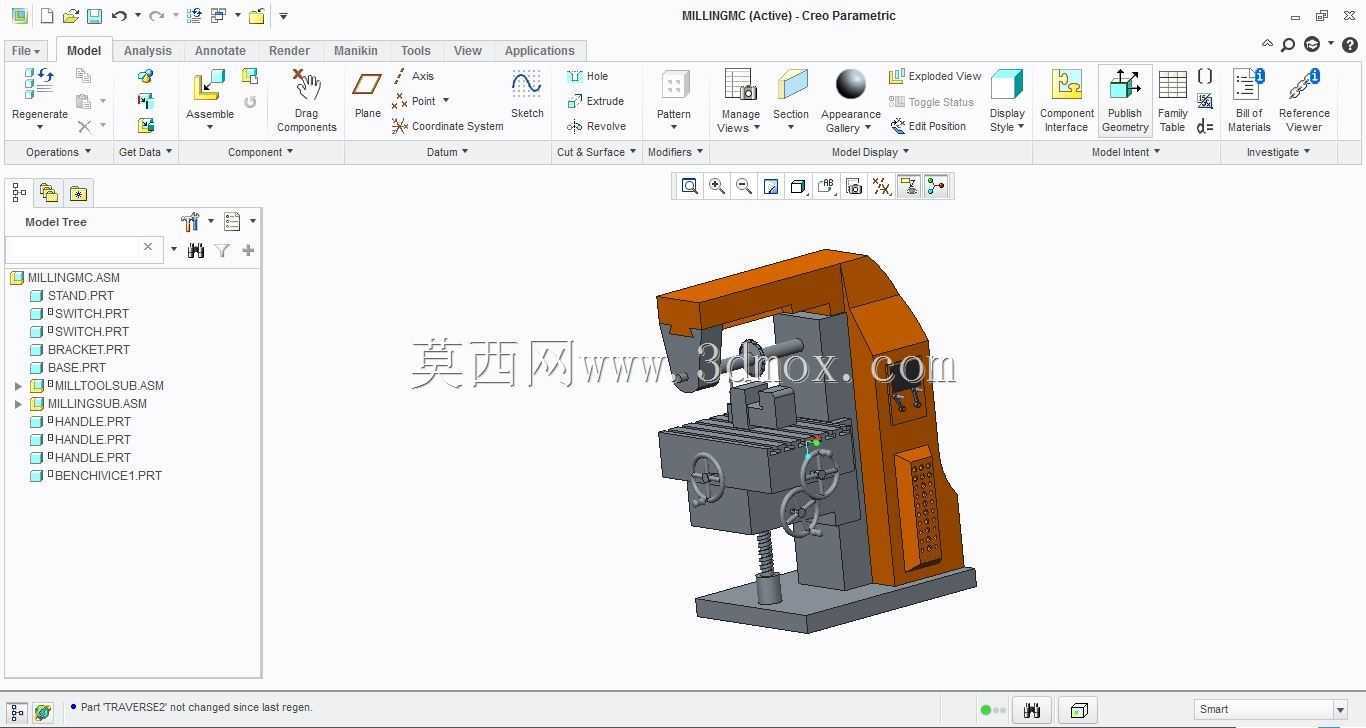This screenshot has height=728, width=1366.
Task: Save the model with the floppy icon
Action: [94, 16]
